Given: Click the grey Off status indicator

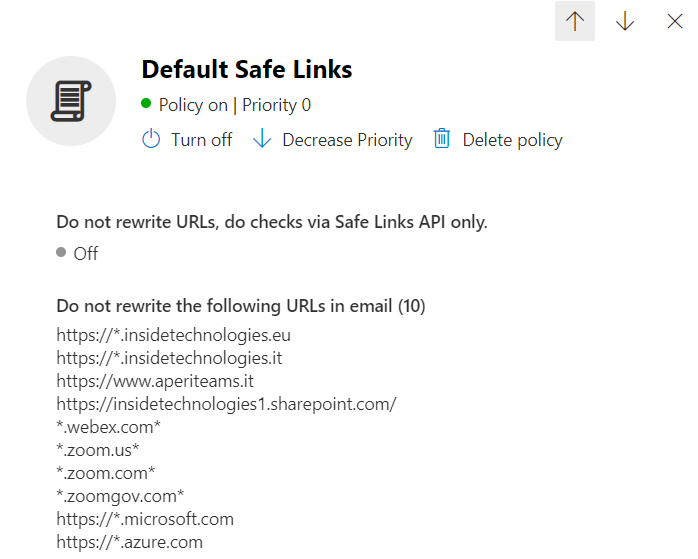Looking at the screenshot, I should (x=61, y=252).
